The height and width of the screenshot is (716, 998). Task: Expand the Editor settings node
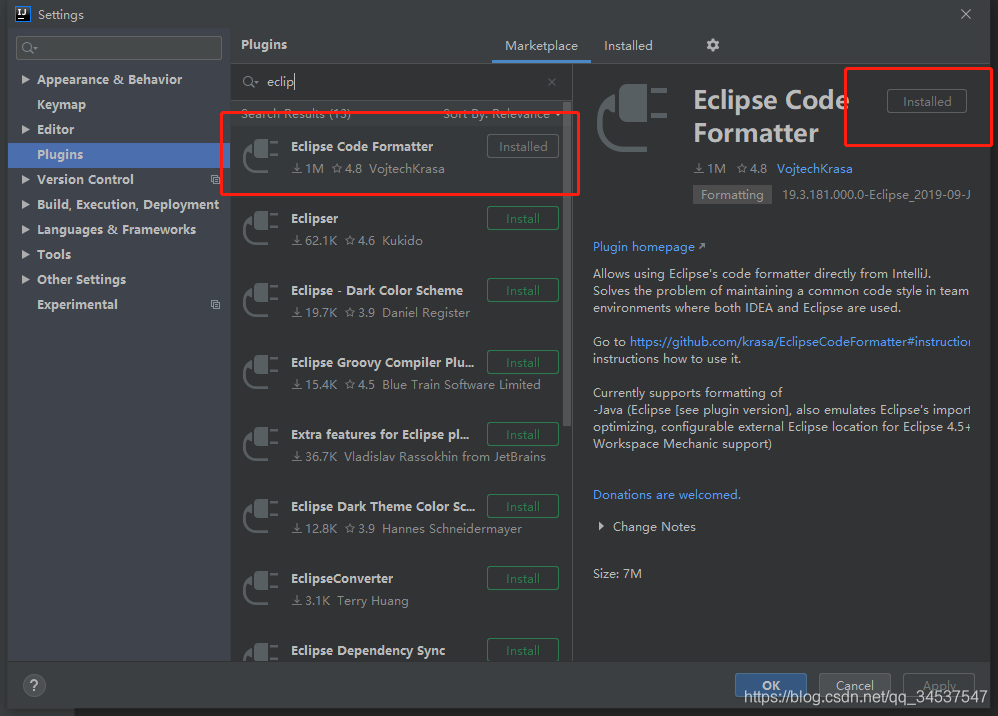25,129
